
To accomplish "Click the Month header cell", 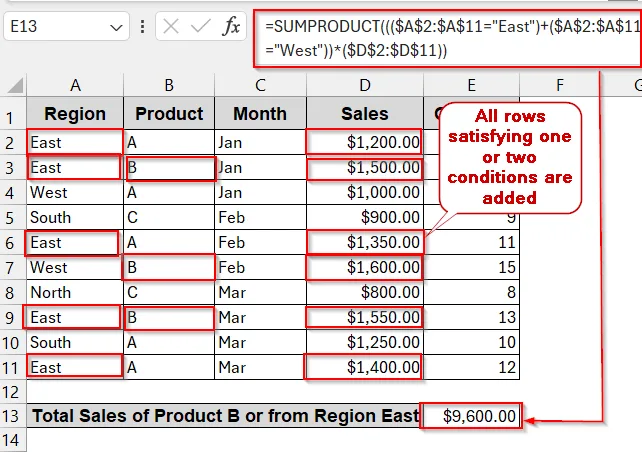I will point(260,113).
